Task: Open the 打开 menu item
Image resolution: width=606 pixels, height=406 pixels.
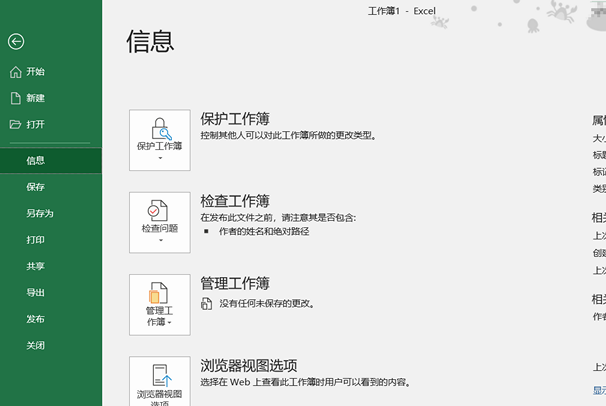Action: [51, 124]
